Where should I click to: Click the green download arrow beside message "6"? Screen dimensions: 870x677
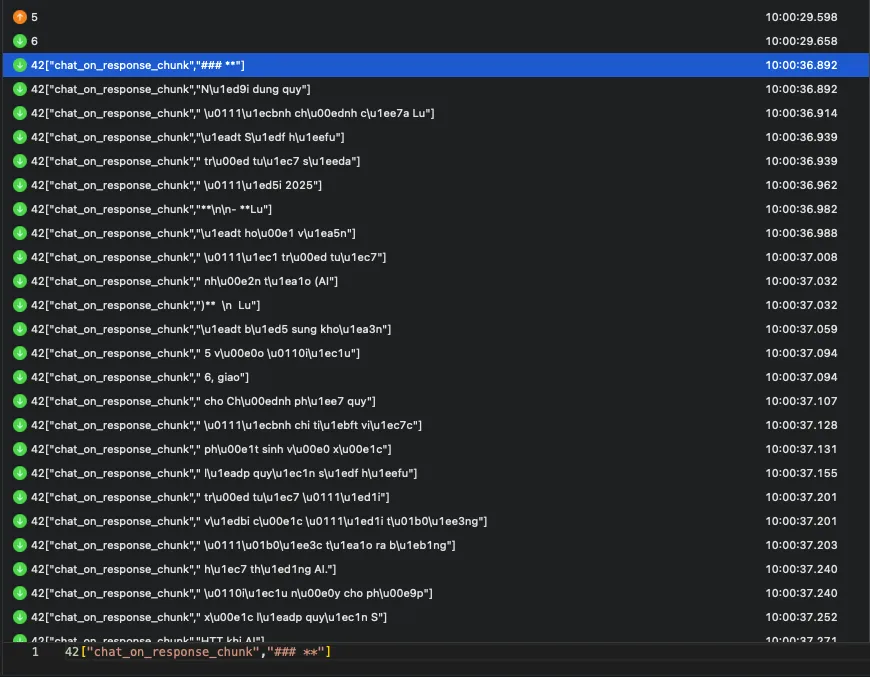pyautogui.click(x=20, y=41)
